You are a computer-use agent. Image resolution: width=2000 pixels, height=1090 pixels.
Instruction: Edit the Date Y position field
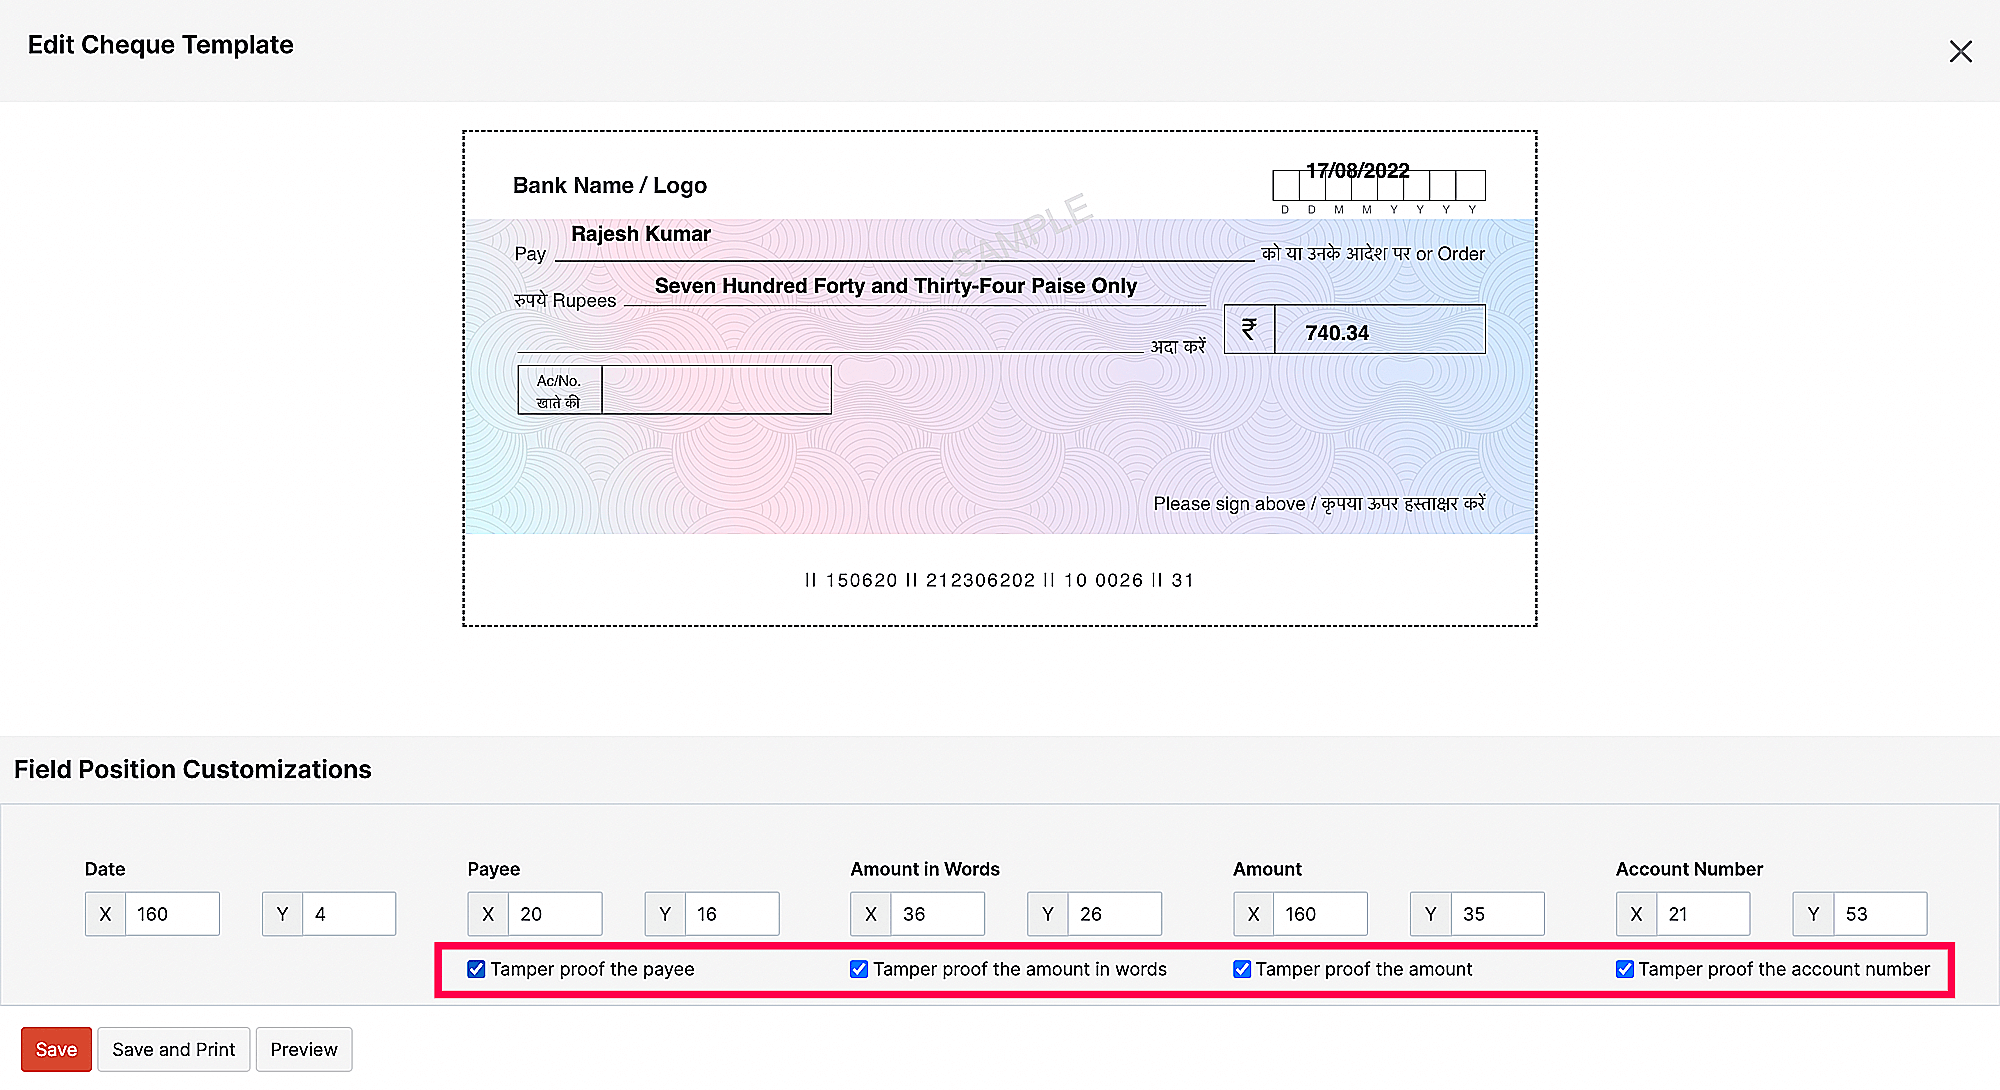point(348,914)
